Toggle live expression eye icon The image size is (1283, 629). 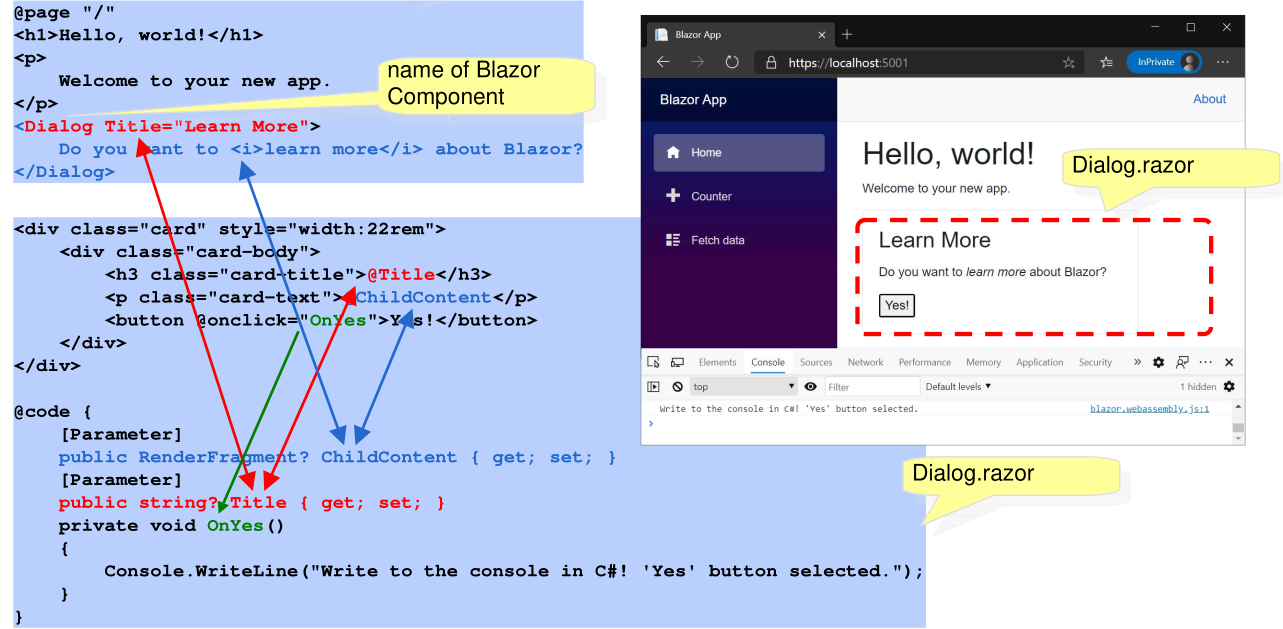(810, 387)
